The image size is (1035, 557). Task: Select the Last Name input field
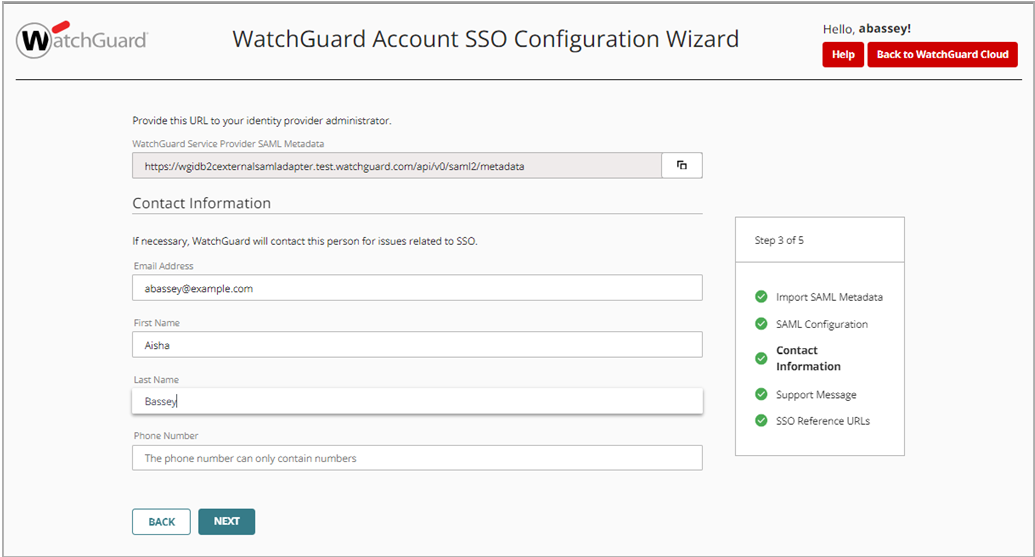click(x=417, y=401)
